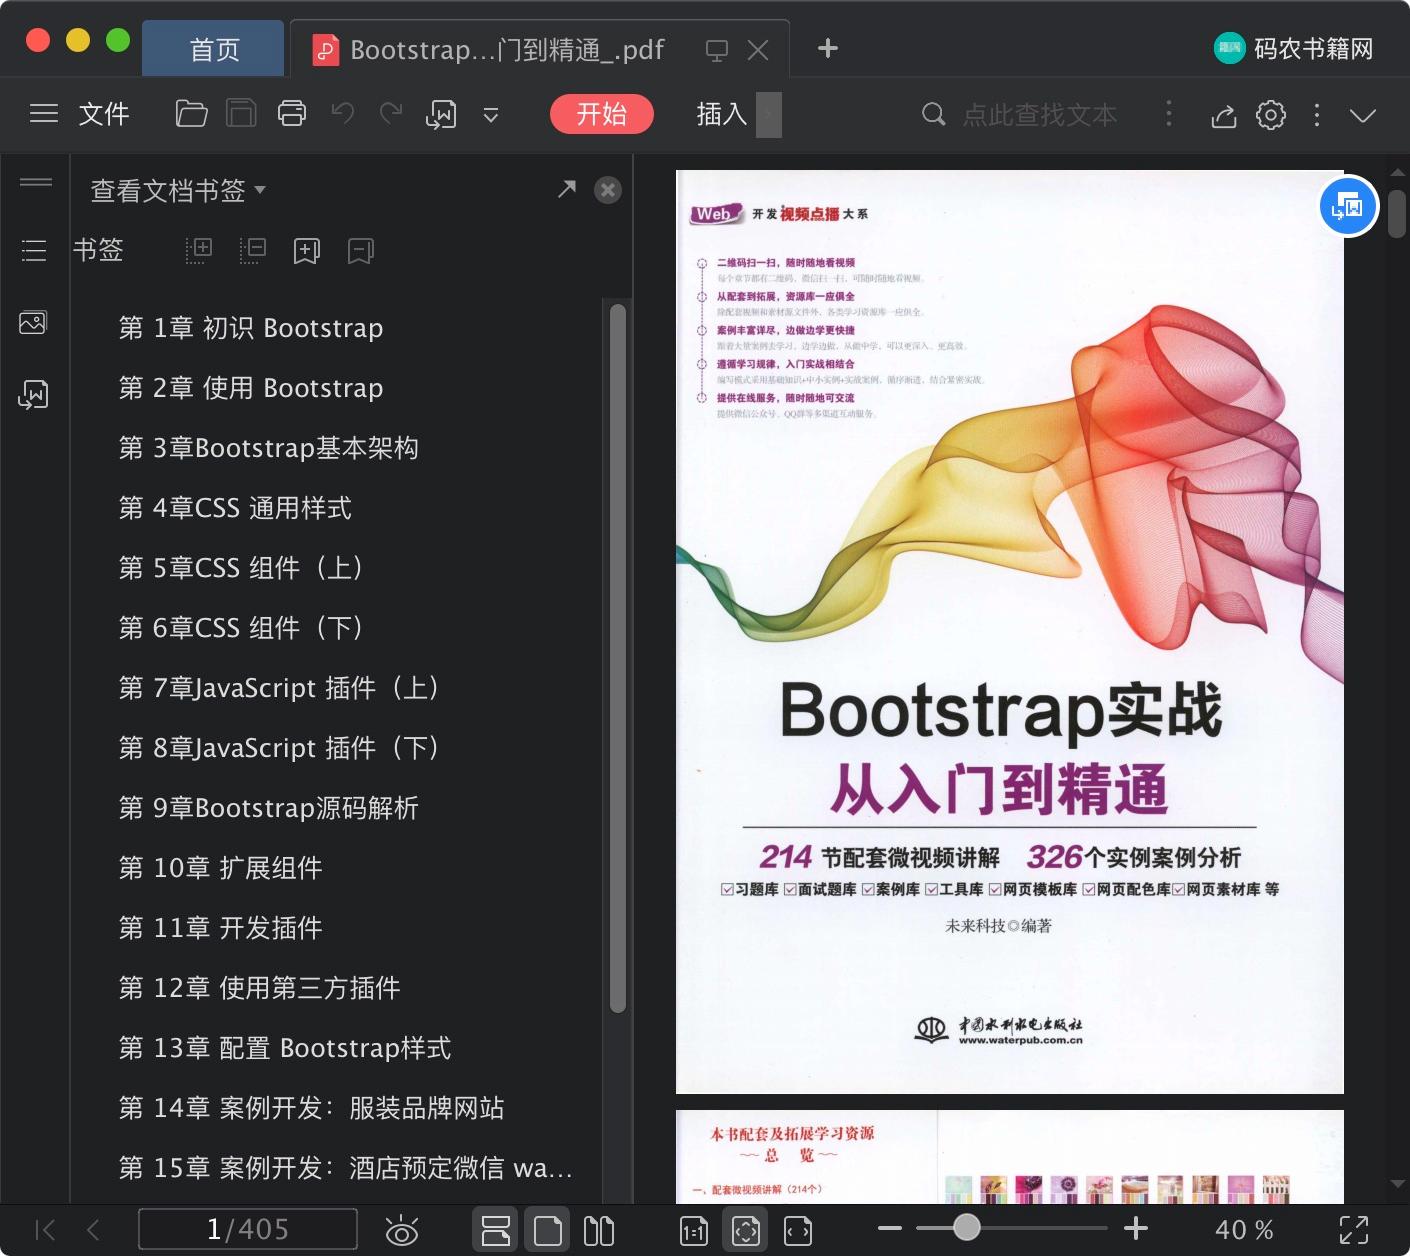Open the 查看文档书签 dropdown

[178, 190]
